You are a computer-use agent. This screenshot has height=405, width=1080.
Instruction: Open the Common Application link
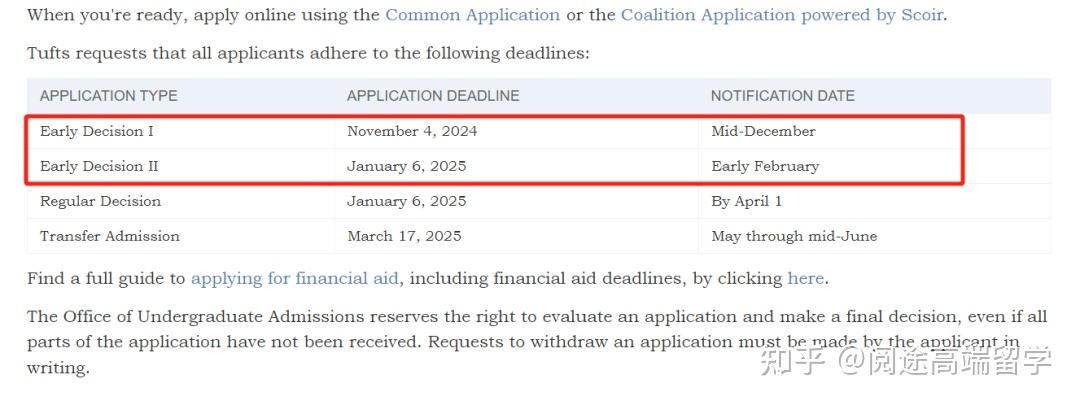tap(472, 15)
